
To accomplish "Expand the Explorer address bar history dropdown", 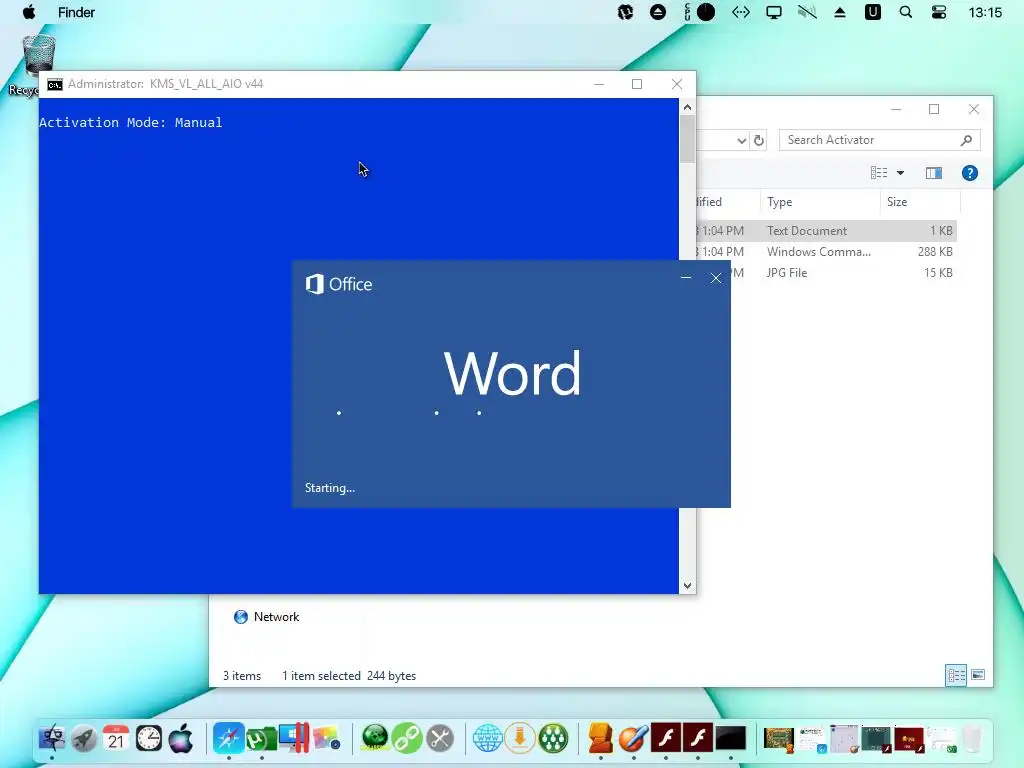I will click(x=741, y=140).
